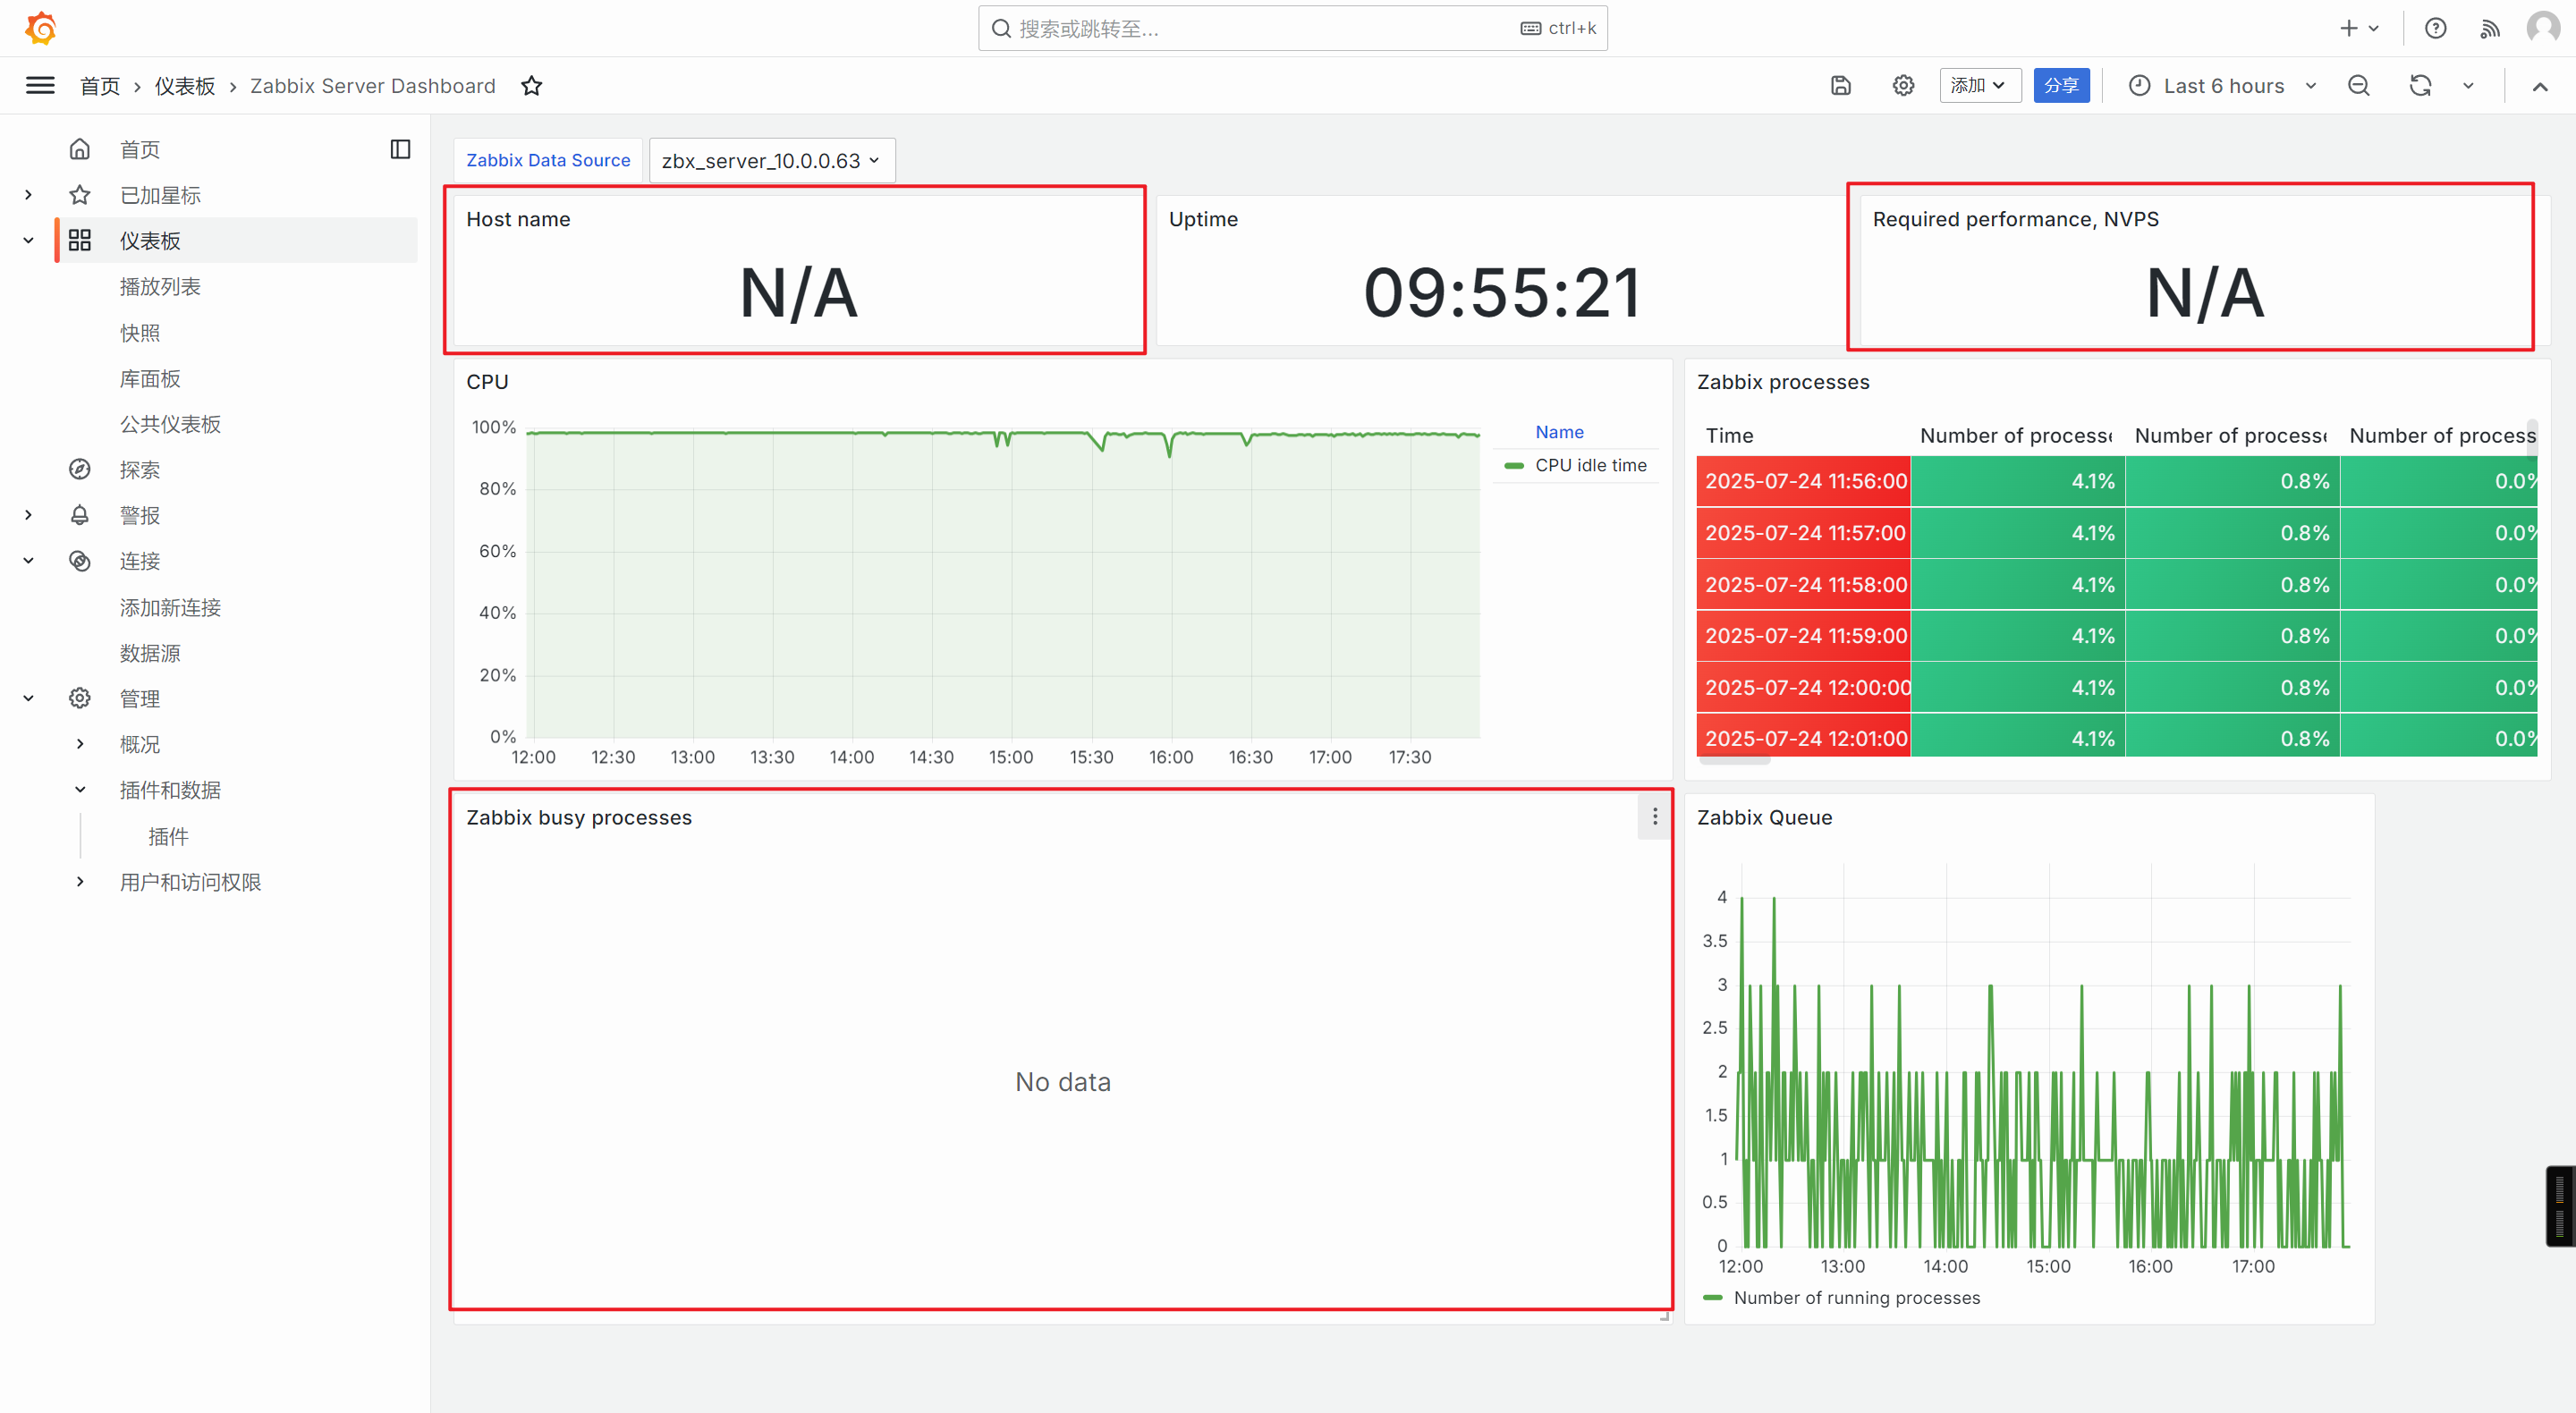
Task: Click the Zabbix Queue panel title
Action: (1764, 818)
